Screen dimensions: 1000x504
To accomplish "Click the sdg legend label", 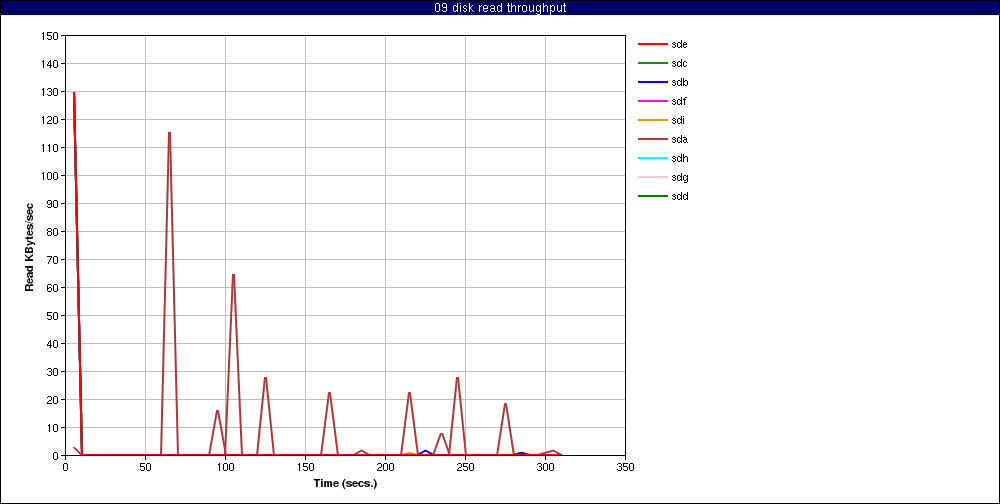I will click(679, 177).
